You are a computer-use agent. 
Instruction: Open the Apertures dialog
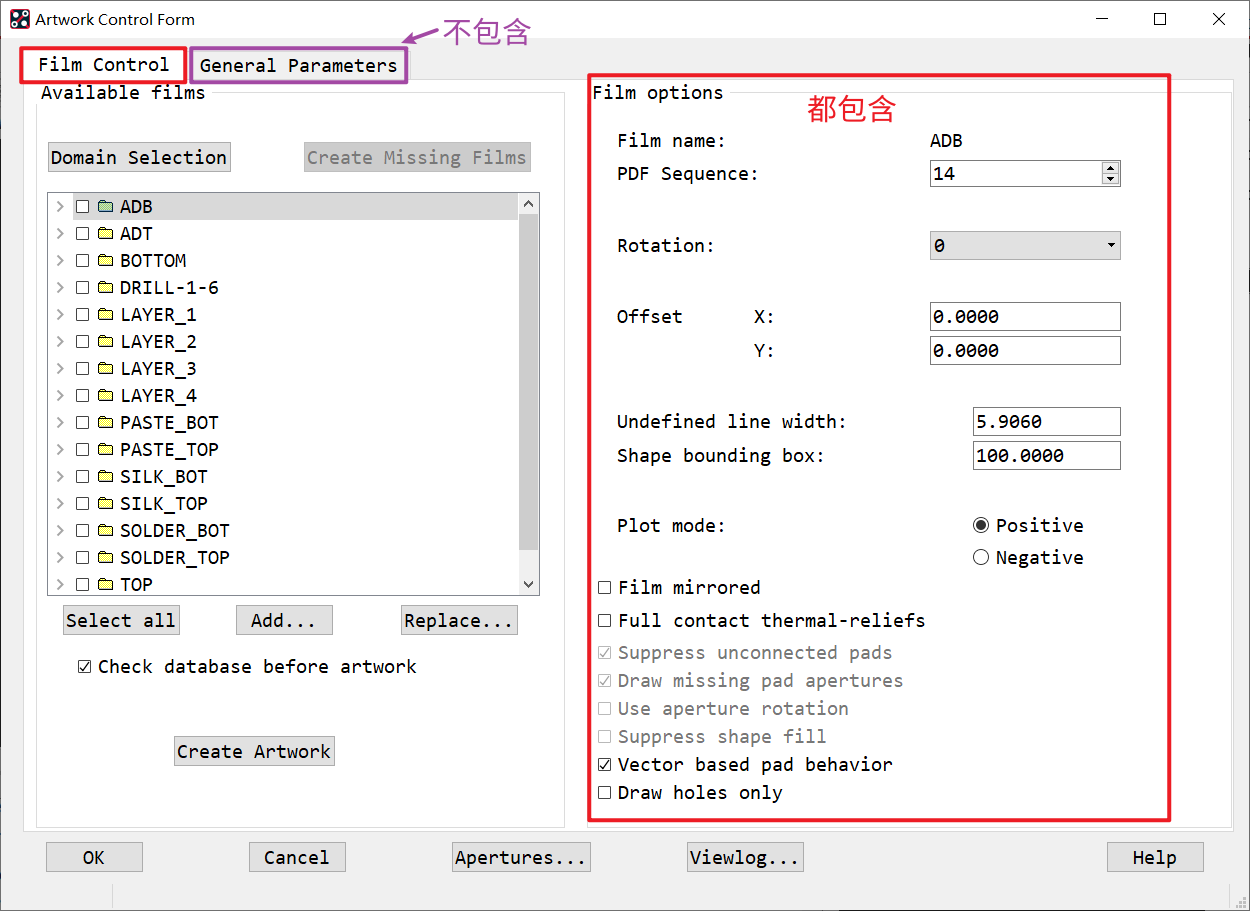[521, 856]
